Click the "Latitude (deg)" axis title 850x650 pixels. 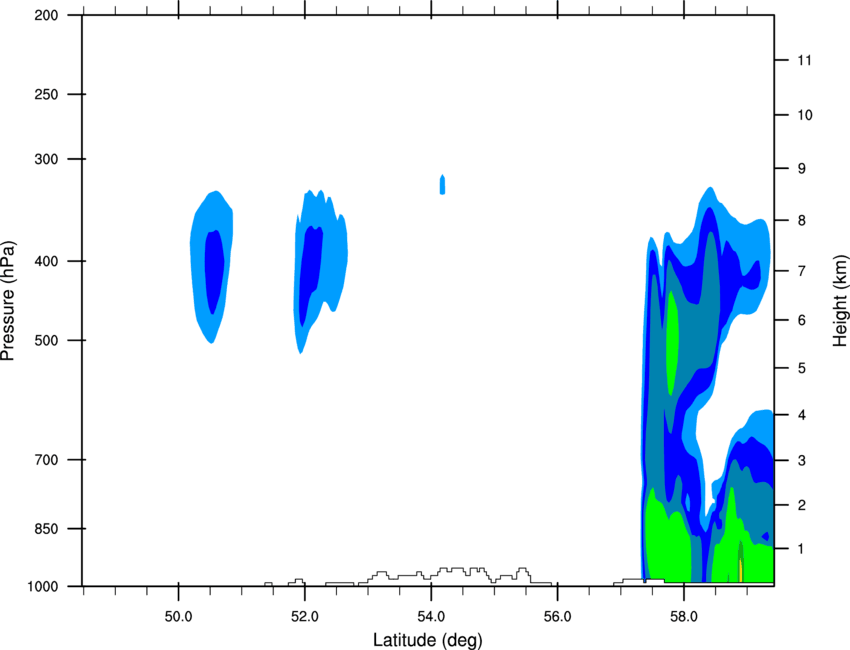428,640
